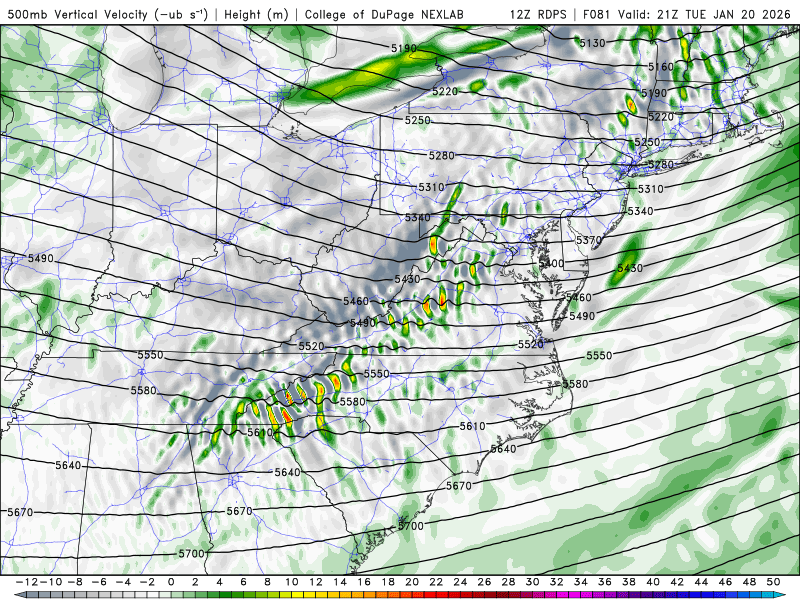Click the "44" colorbar tick label
Image resolution: width=800 pixels, height=600 pixels.
(701, 582)
